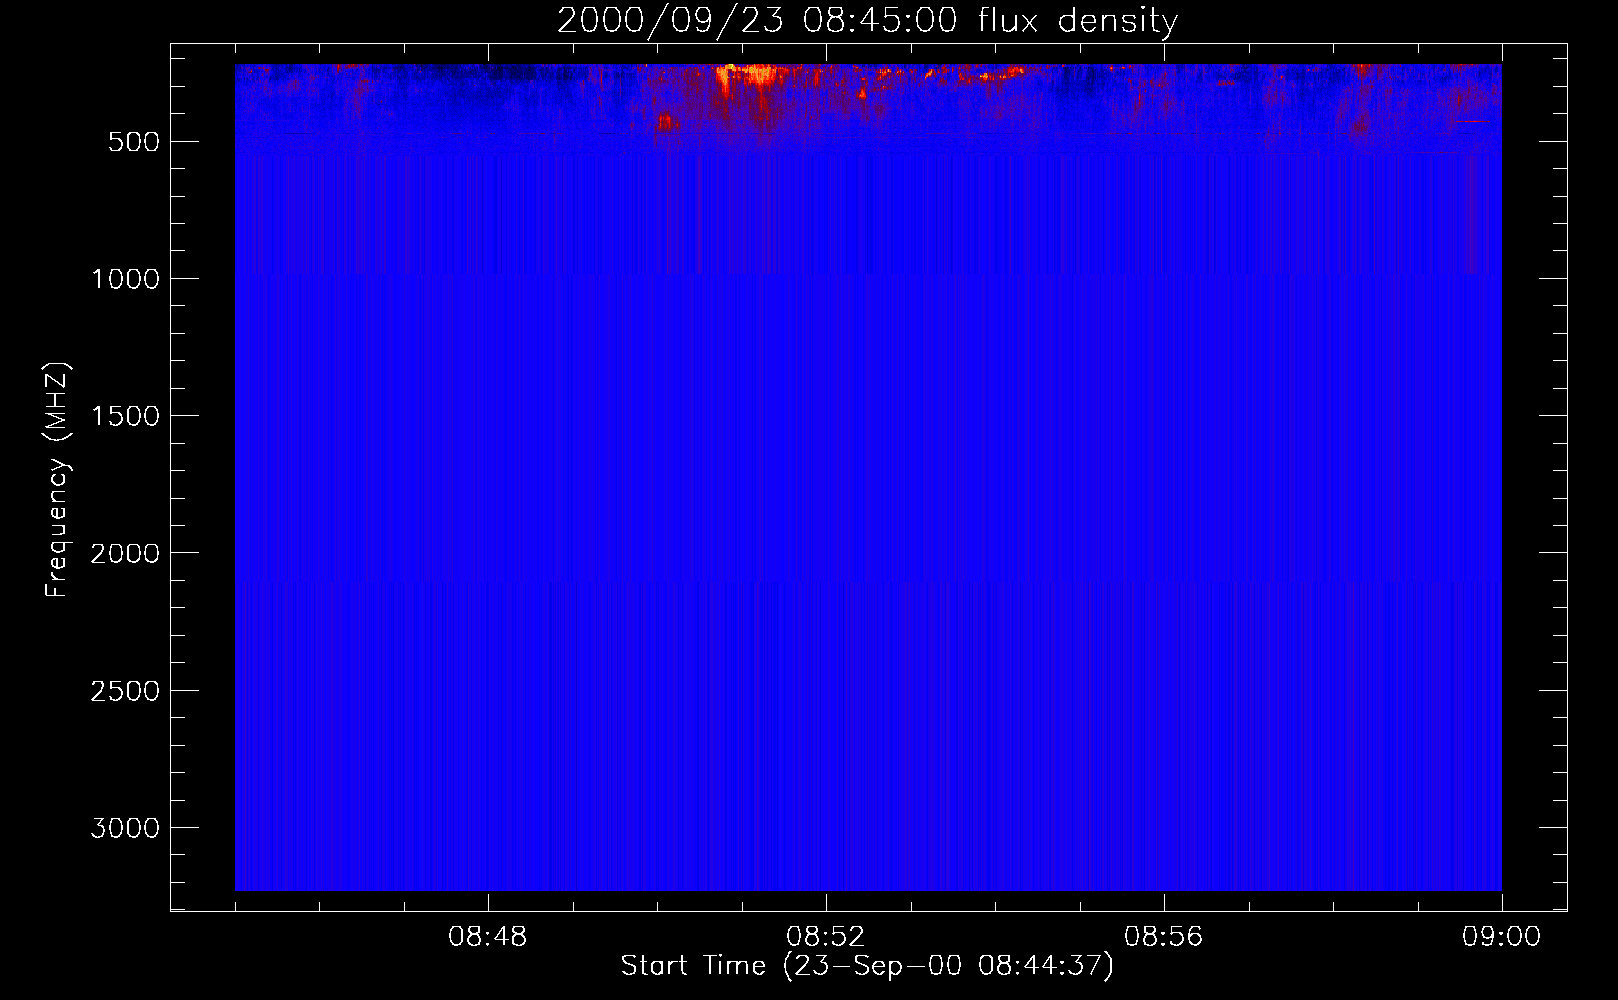The image size is (1618, 1000).
Task: Click the 2000 frequency tick label
Action: pyautogui.click(x=125, y=553)
